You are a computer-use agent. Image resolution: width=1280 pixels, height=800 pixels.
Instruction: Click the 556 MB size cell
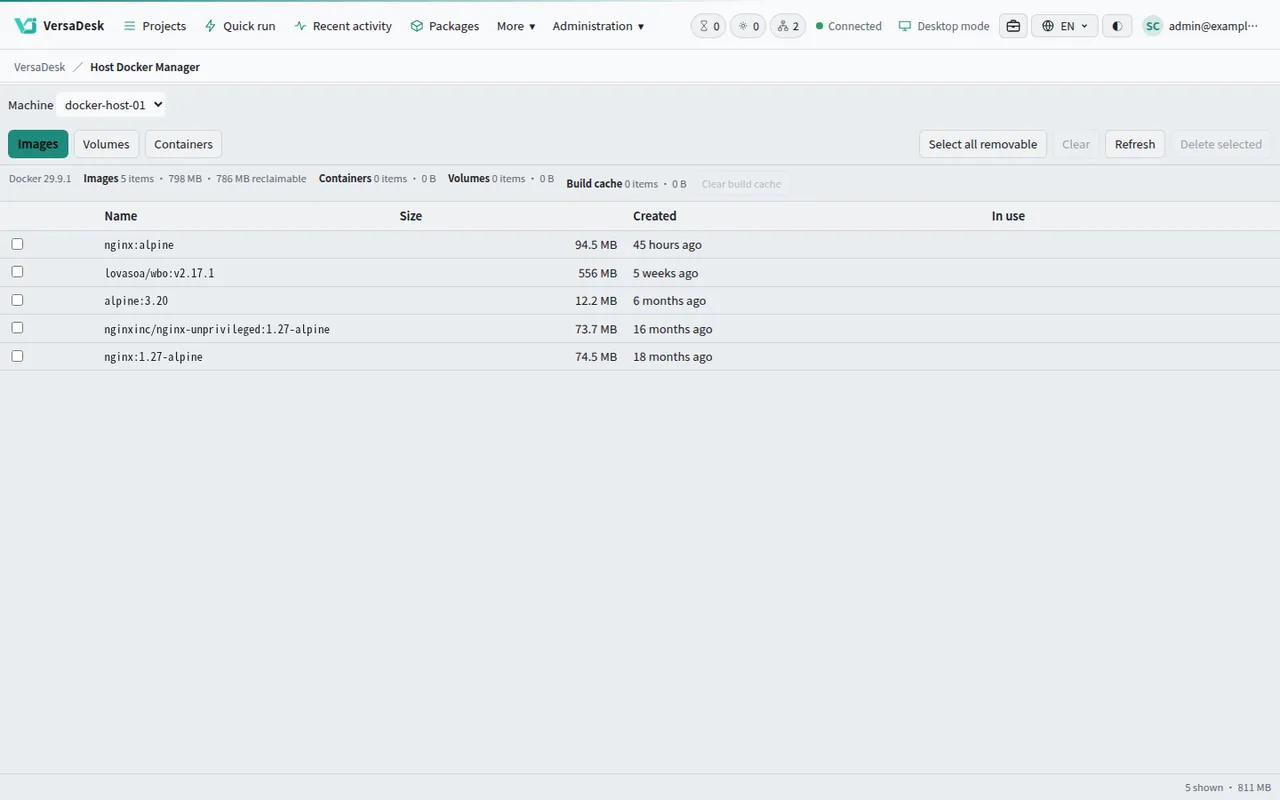pyautogui.click(x=597, y=273)
